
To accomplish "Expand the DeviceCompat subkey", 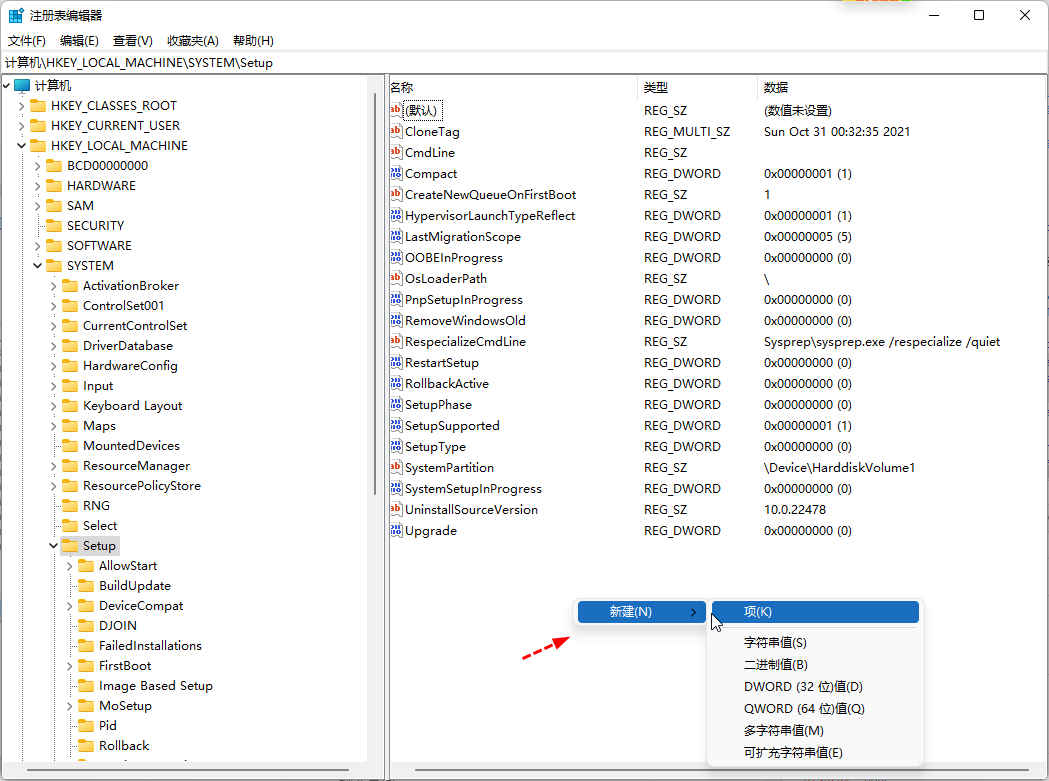I will [70, 606].
